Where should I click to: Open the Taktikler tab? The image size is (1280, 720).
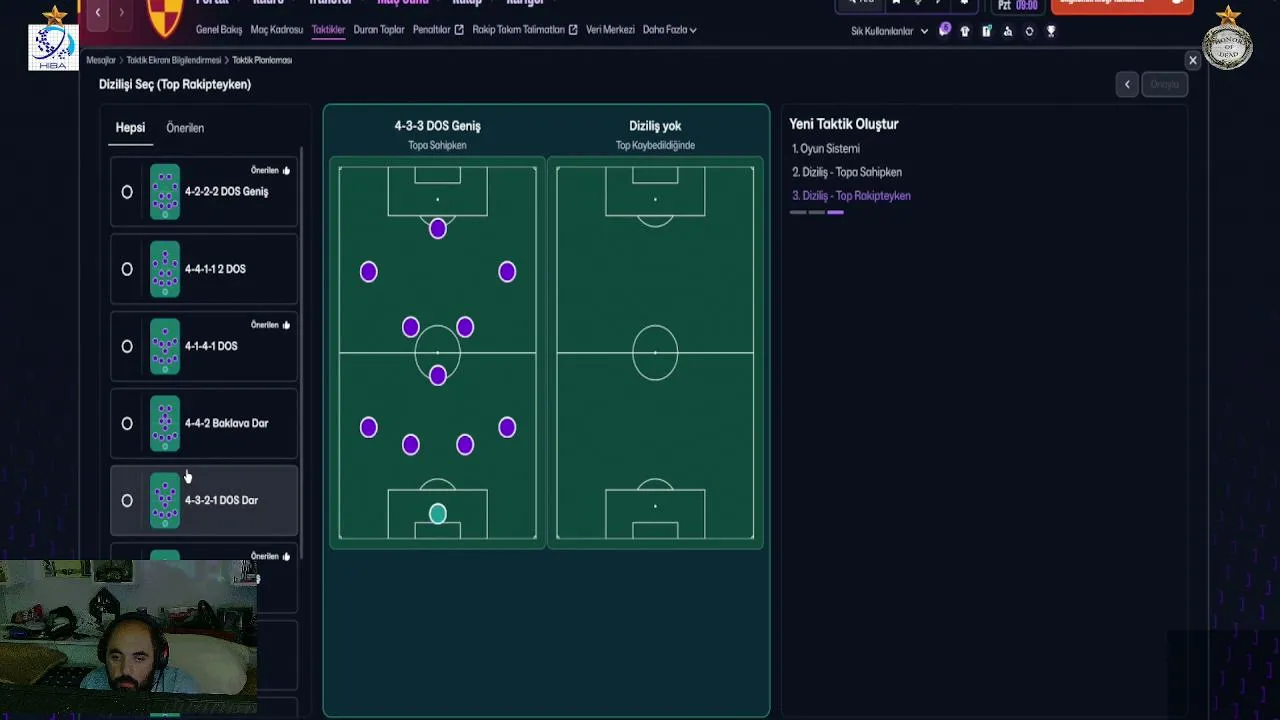[x=328, y=30]
